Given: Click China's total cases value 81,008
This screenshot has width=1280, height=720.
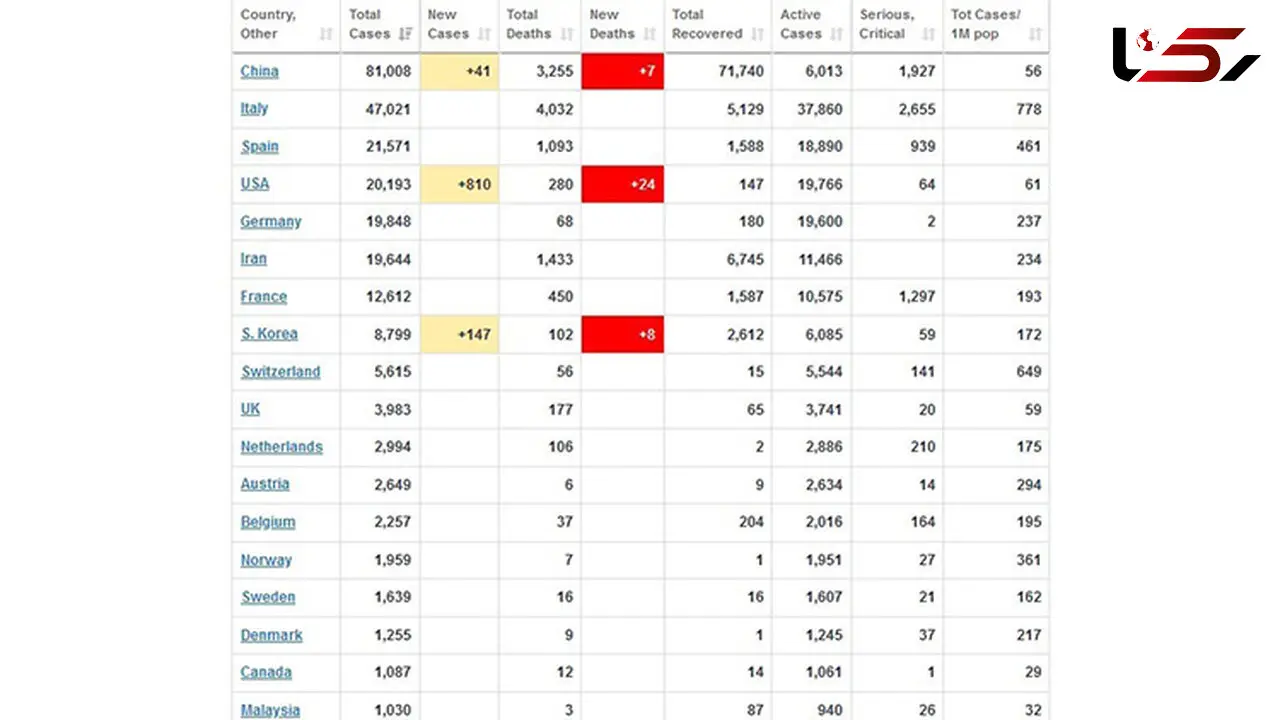Looking at the screenshot, I should (389, 72).
